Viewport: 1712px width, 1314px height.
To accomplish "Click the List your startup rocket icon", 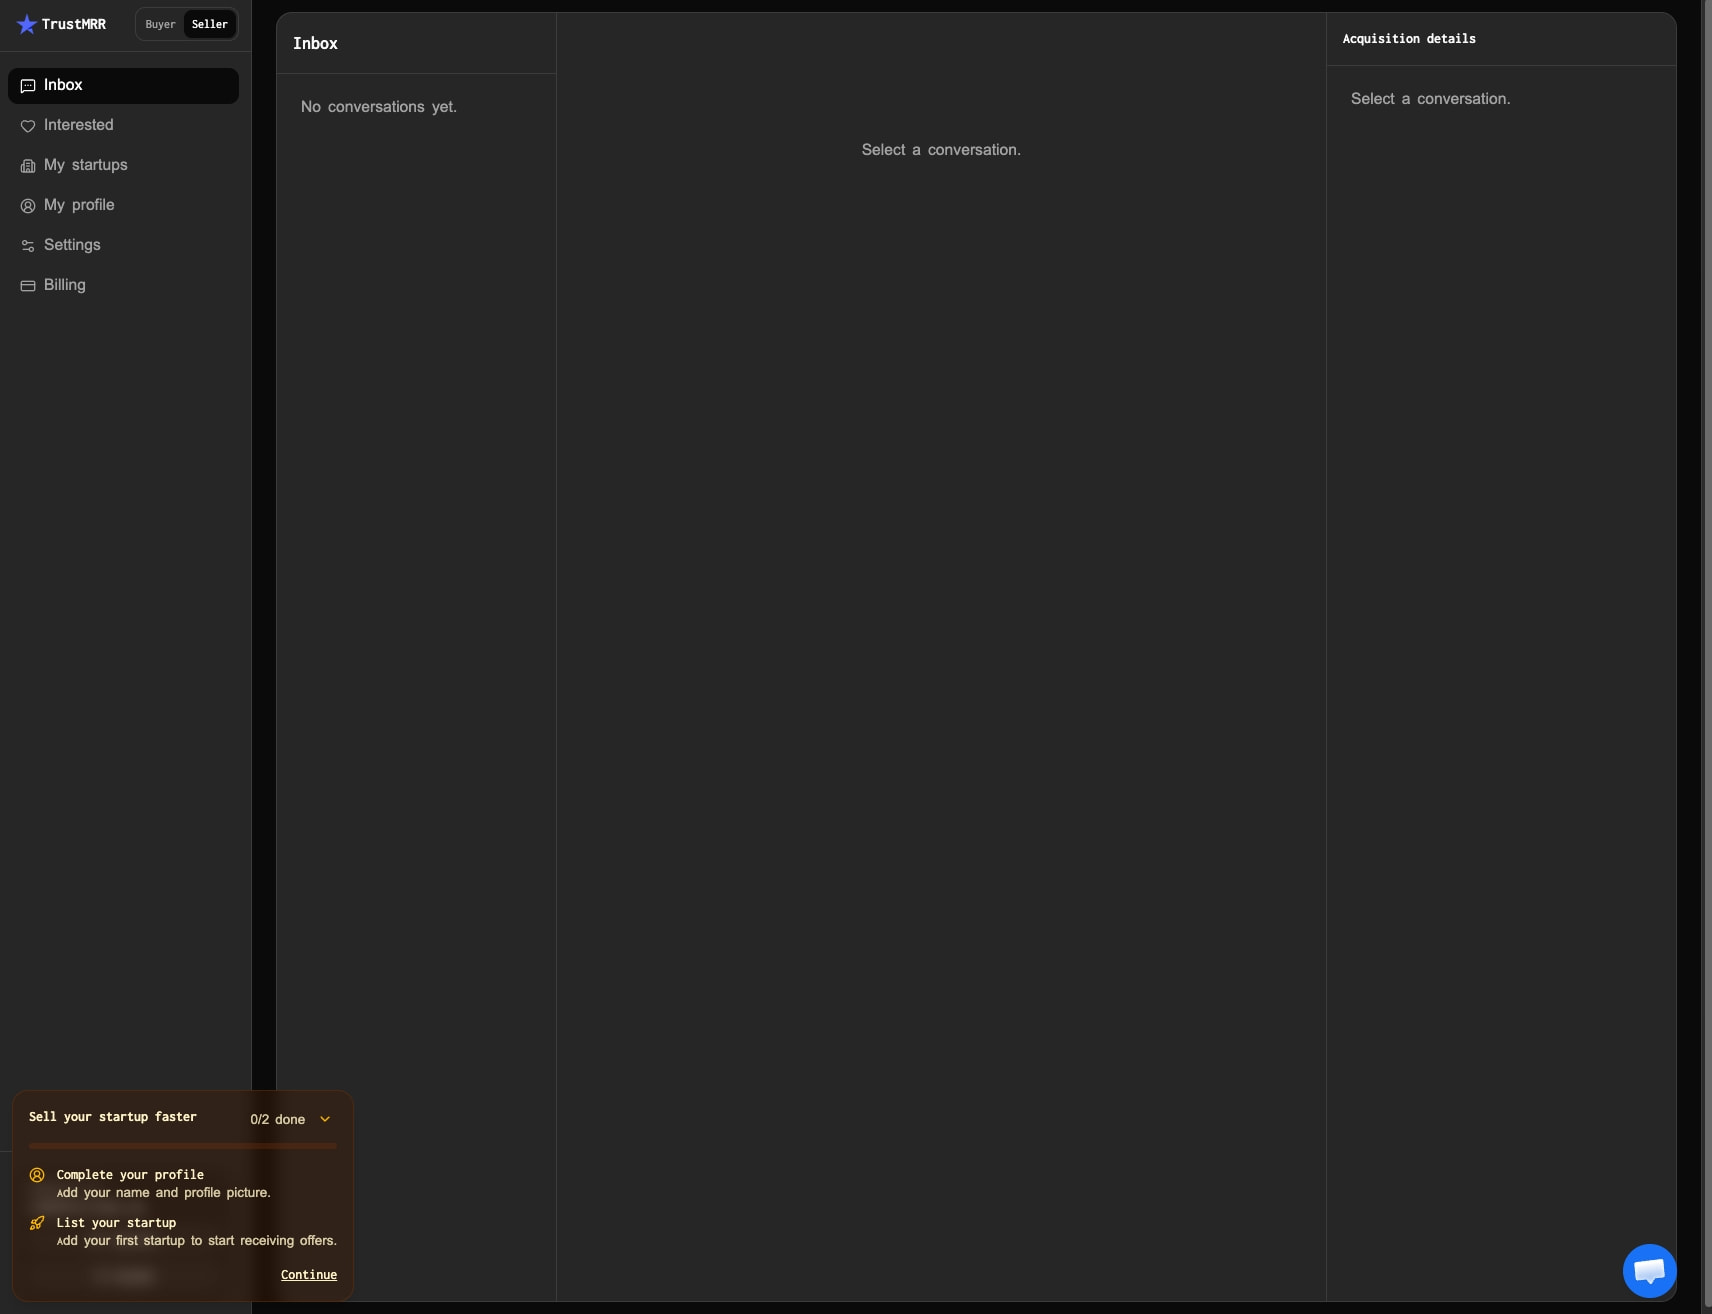I will pyautogui.click(x=37, y=1223).
